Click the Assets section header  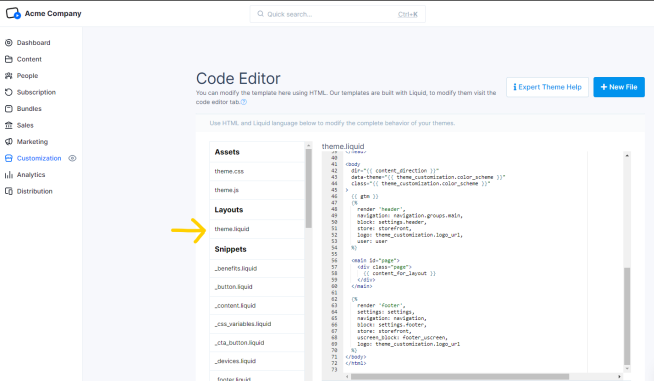227,152
